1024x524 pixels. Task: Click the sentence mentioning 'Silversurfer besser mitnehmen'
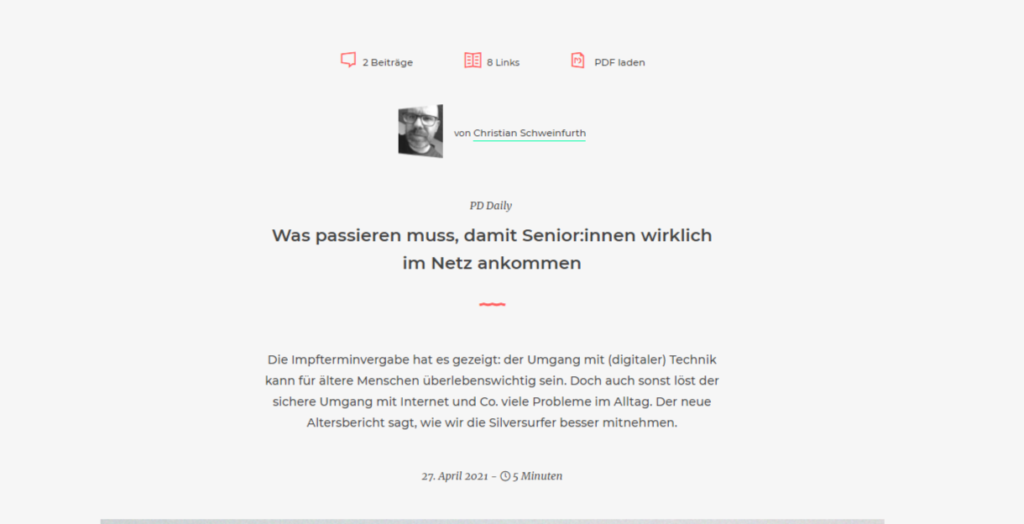coord(492,423)
